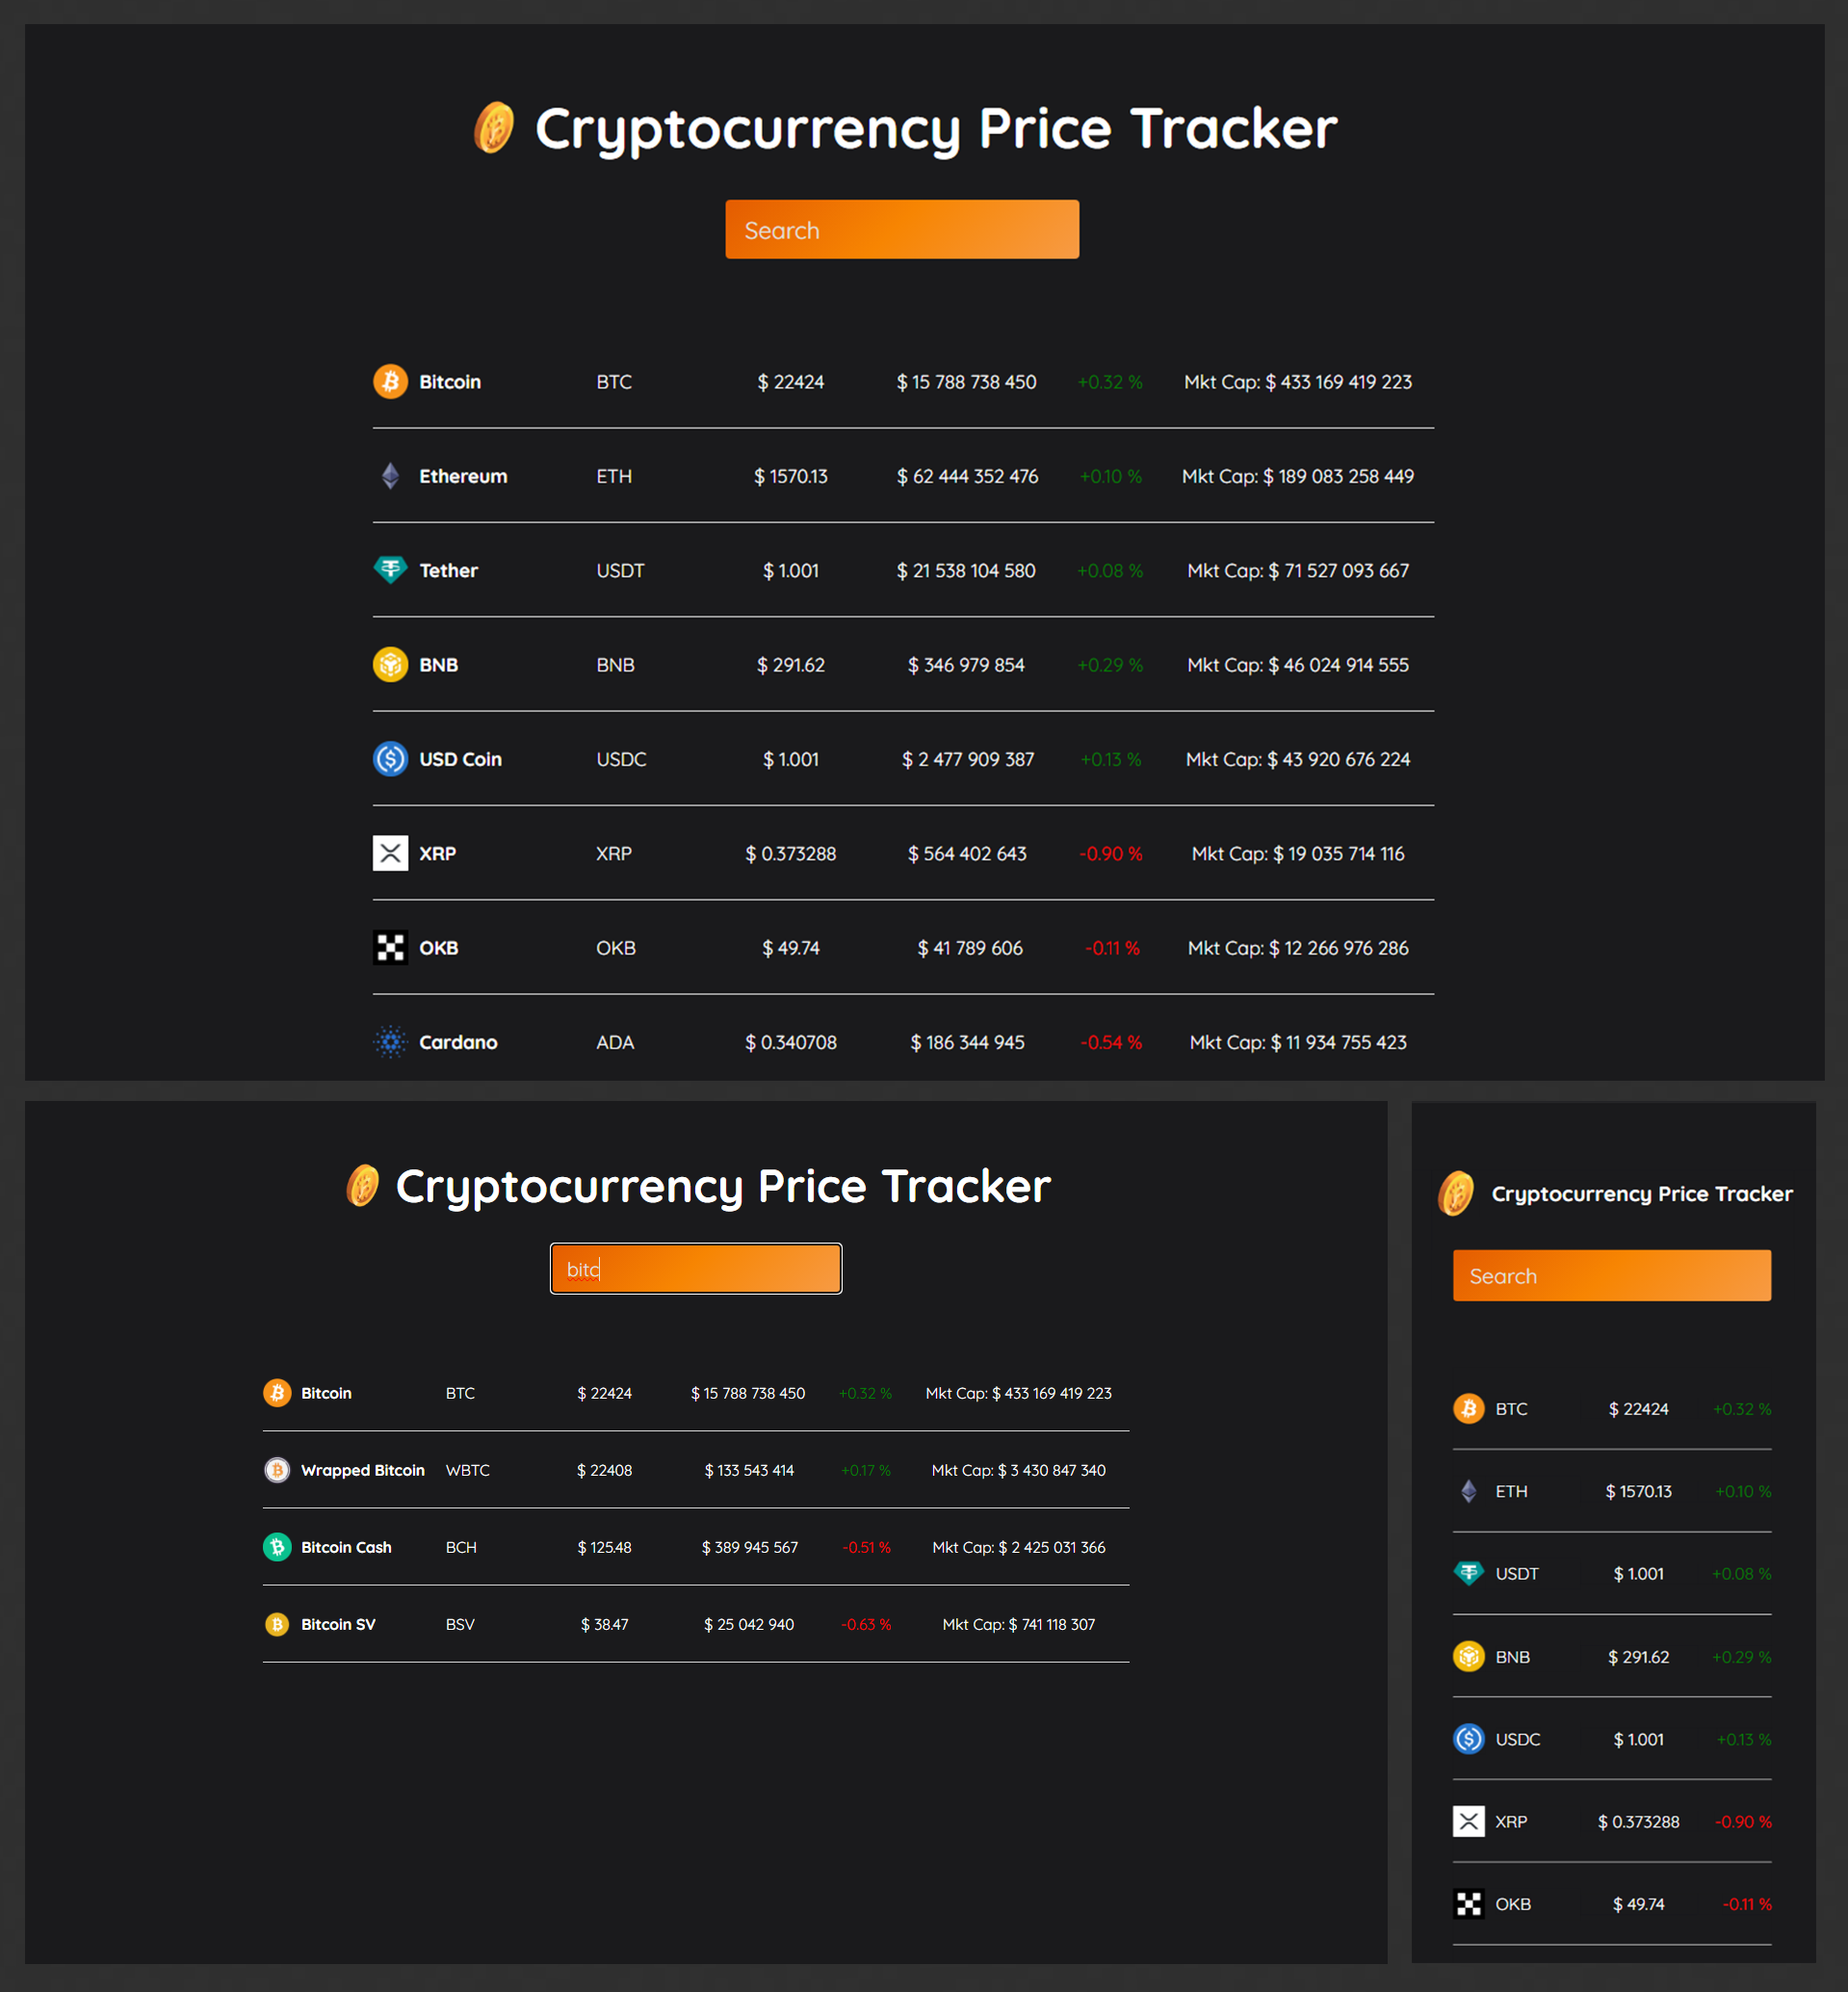Click the BNB yellow icon
This screenshot has height=1992, width=1848.
click(391, 664)
